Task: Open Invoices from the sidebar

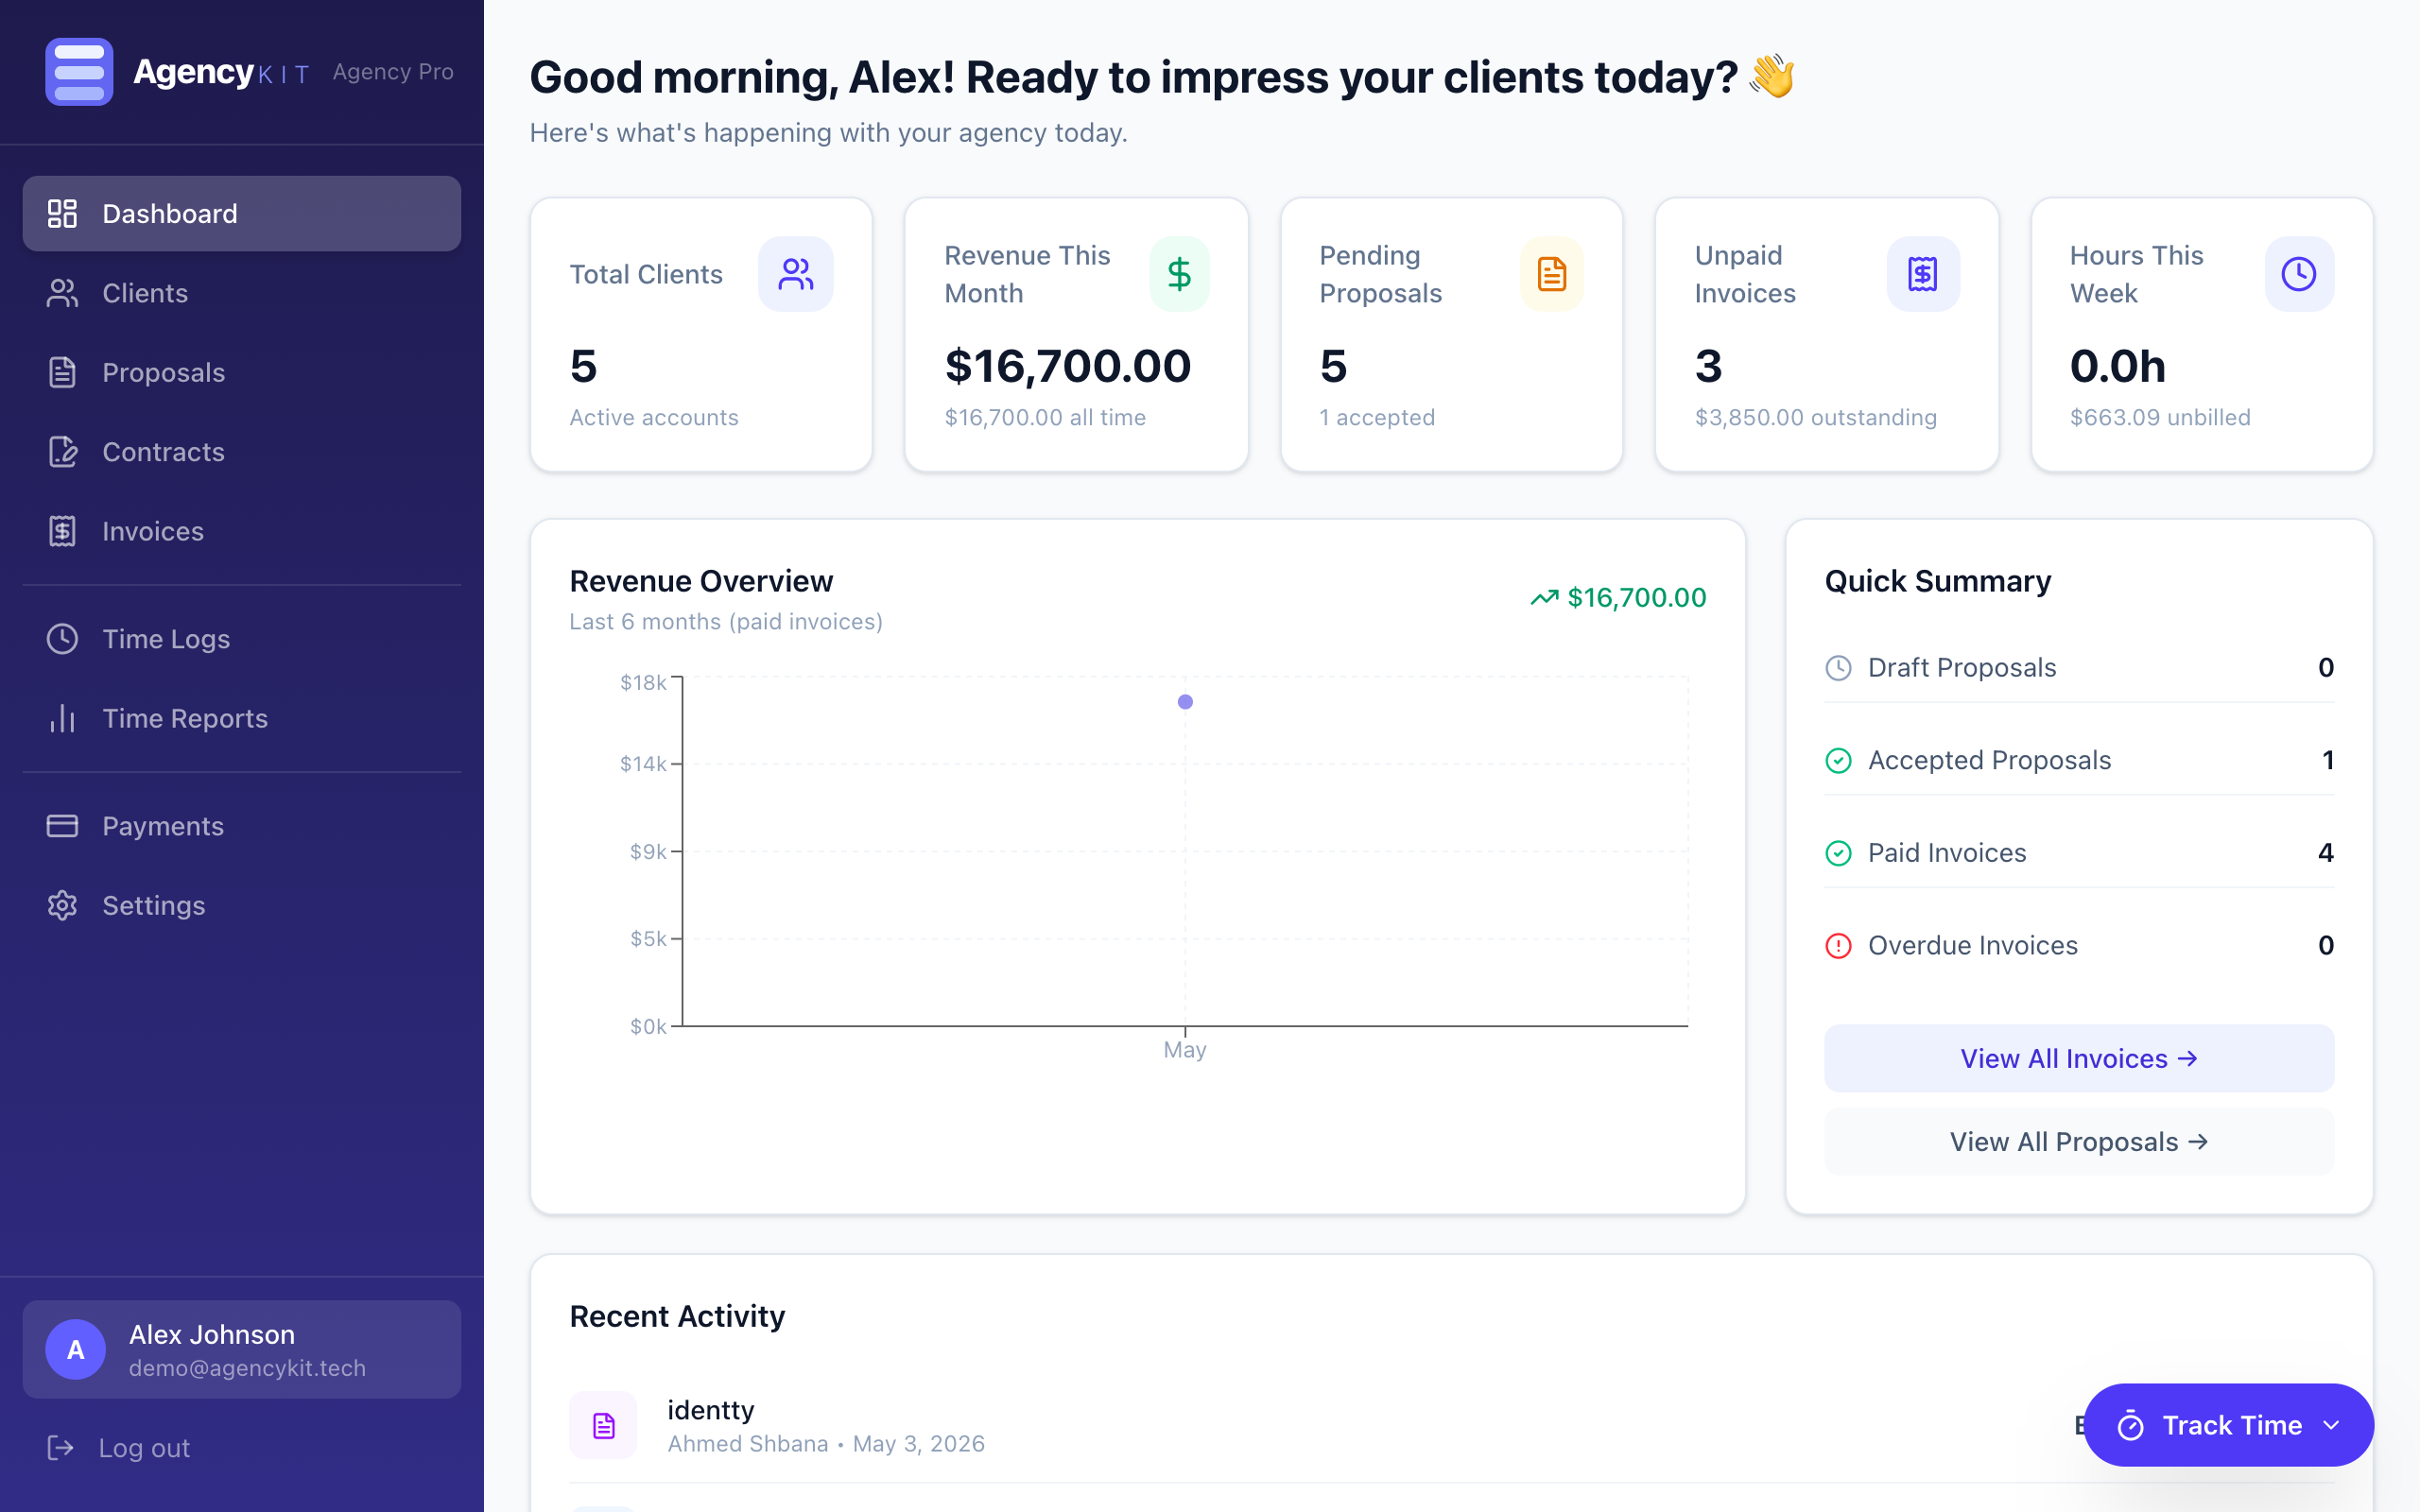Action: point(241,531)
